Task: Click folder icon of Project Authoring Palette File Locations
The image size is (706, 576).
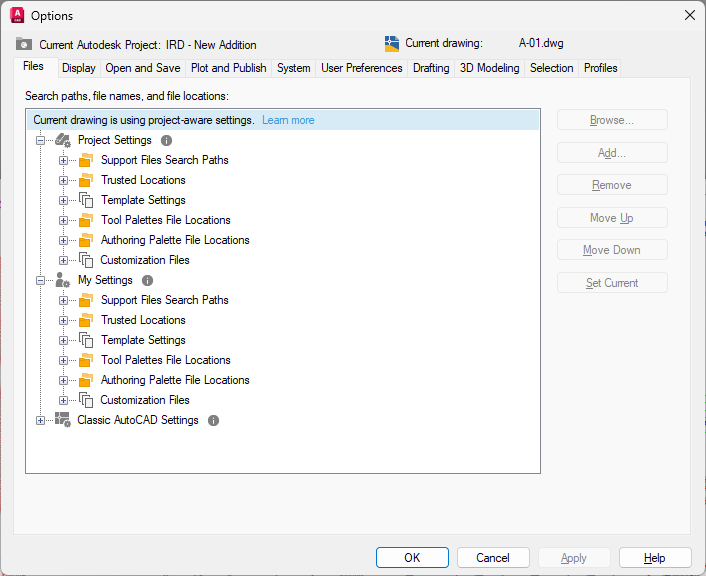Action: [x=86, y=240]
